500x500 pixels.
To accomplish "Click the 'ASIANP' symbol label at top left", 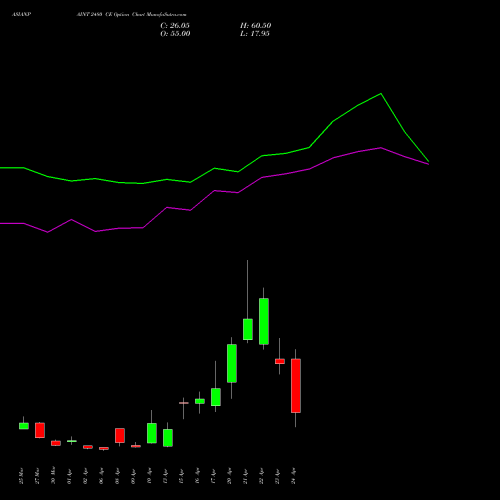I will click(21, 15).
